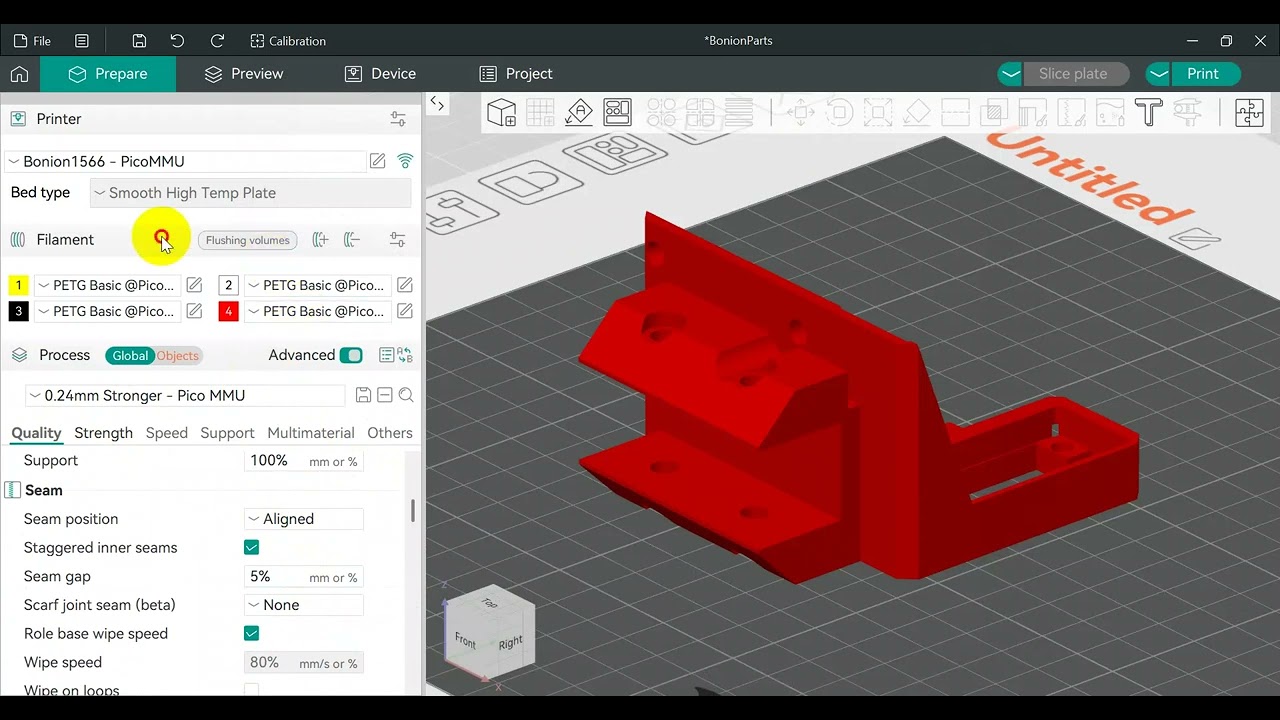The height and width of the screenshot is (720, 1280).
Task: Click the Add object cube icon
Action: tap(502, 112)
